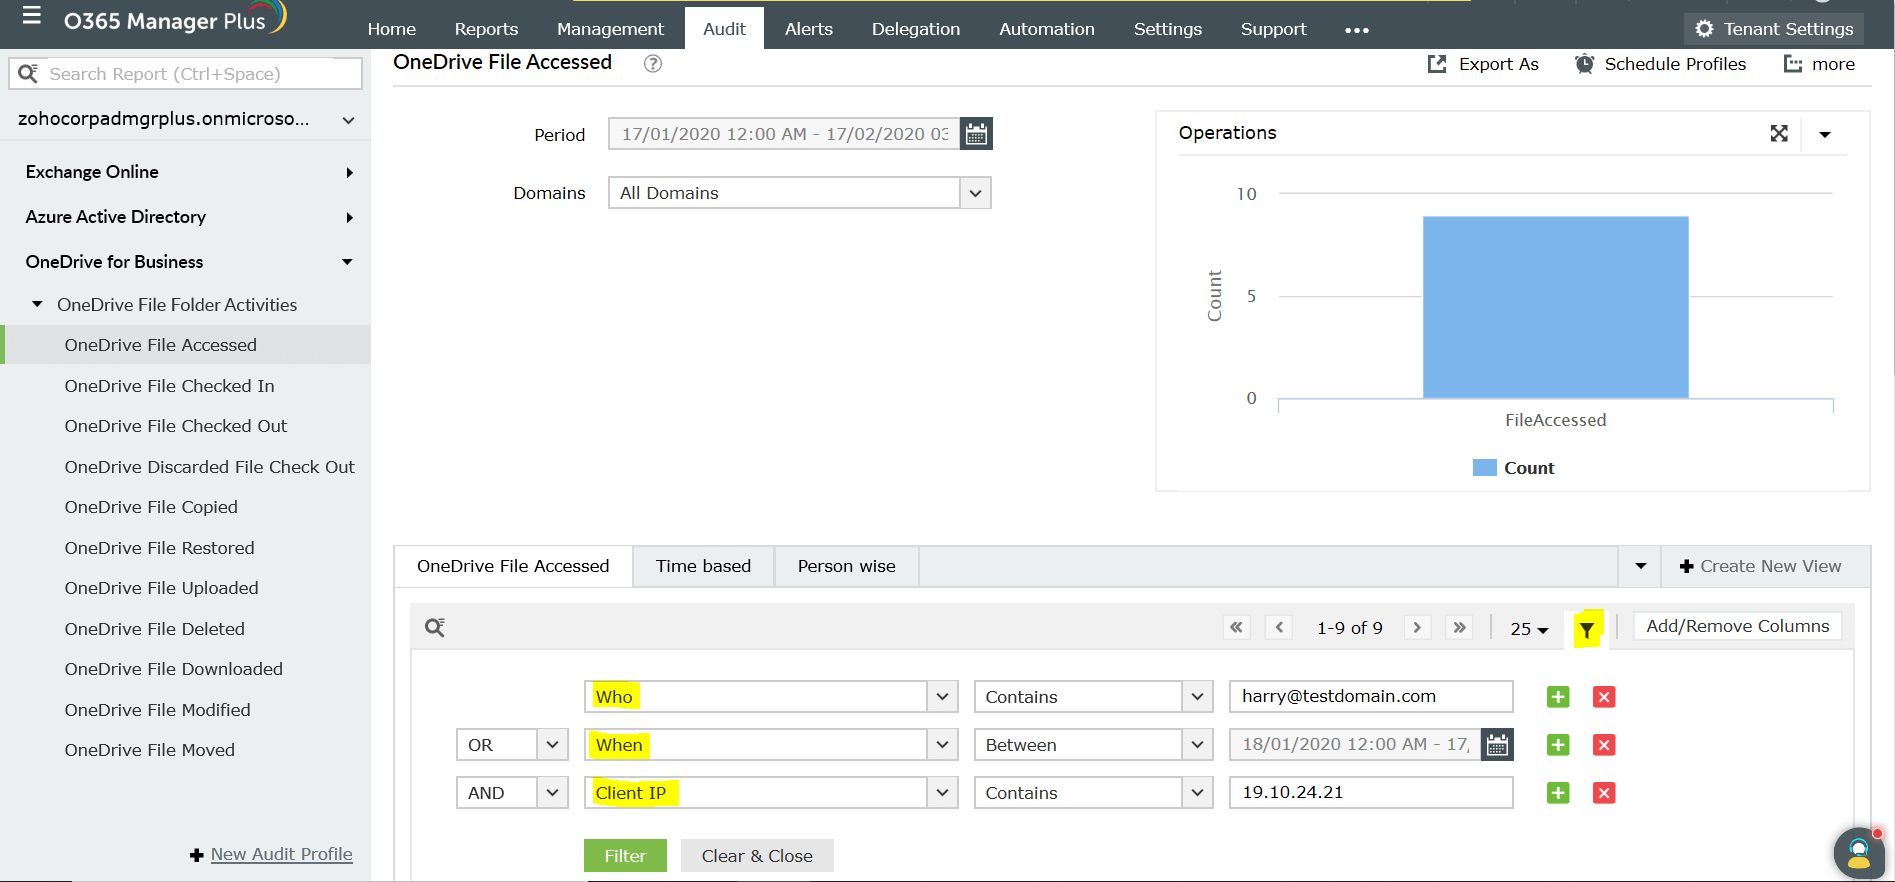Expand Azure Active Directory section

(349, 217)
